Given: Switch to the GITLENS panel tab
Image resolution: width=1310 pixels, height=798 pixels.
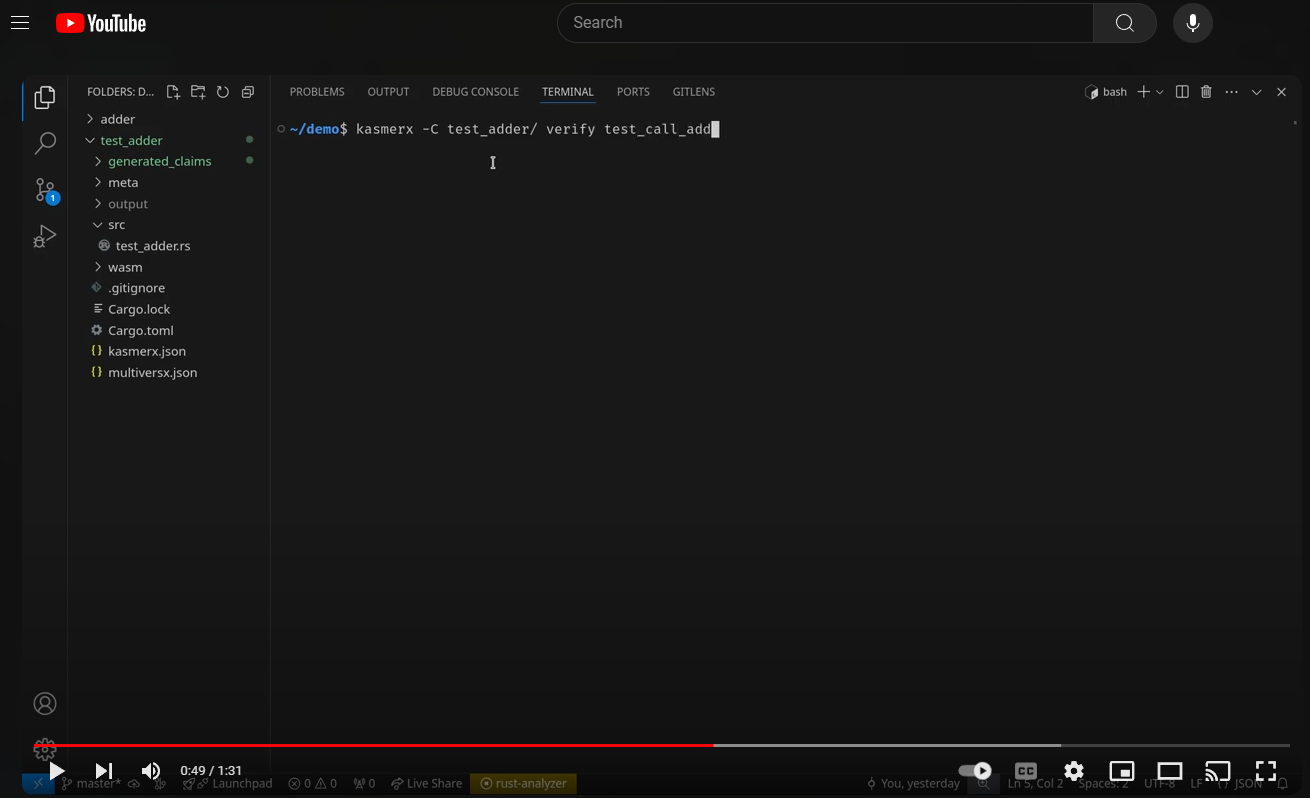Looking at the screenshot, I should [x=693, y=92].
